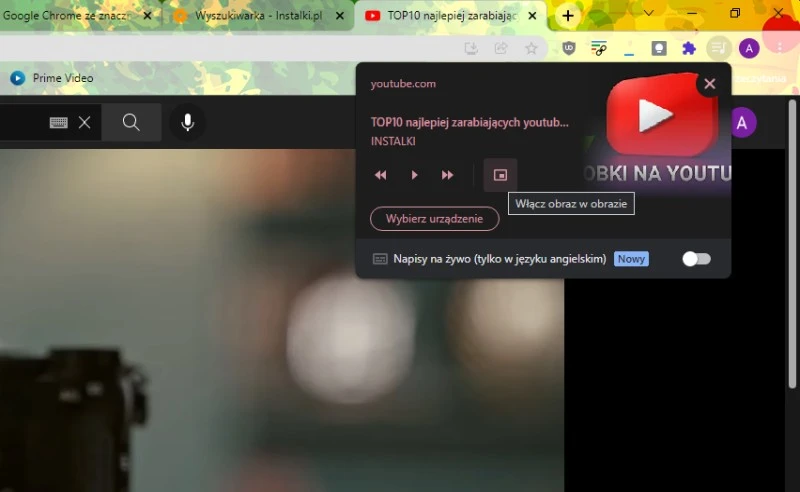Click the uBlock shield extension icon
The width and height of the screenshot is (800, 492).
tap(569, 48)
